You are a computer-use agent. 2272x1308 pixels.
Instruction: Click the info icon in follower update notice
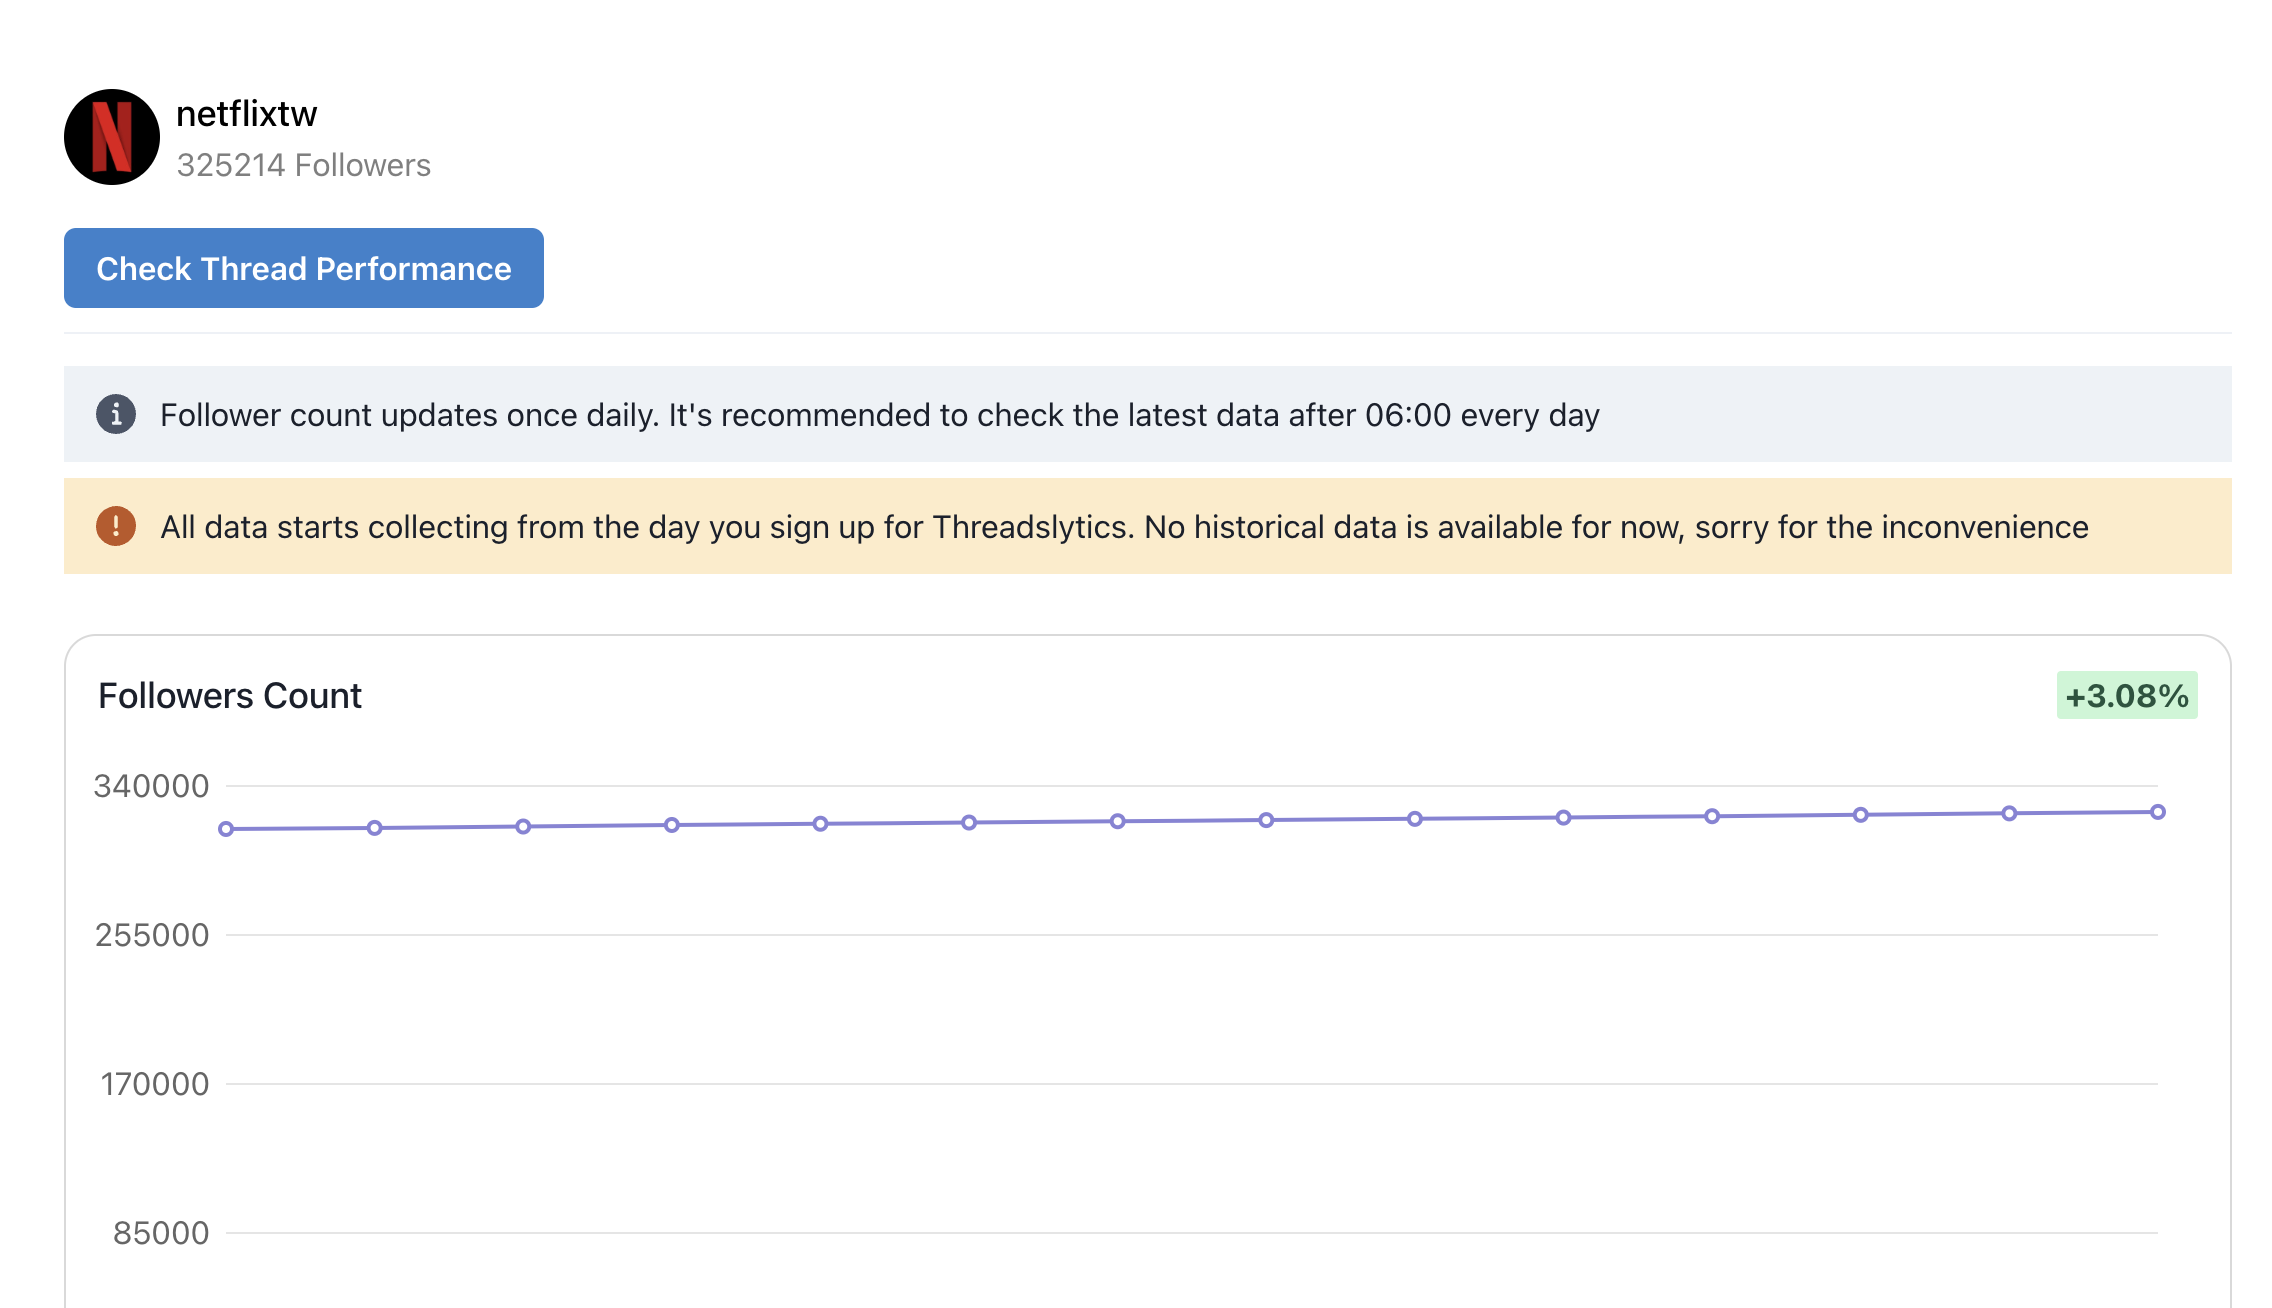tap(116, 414)
